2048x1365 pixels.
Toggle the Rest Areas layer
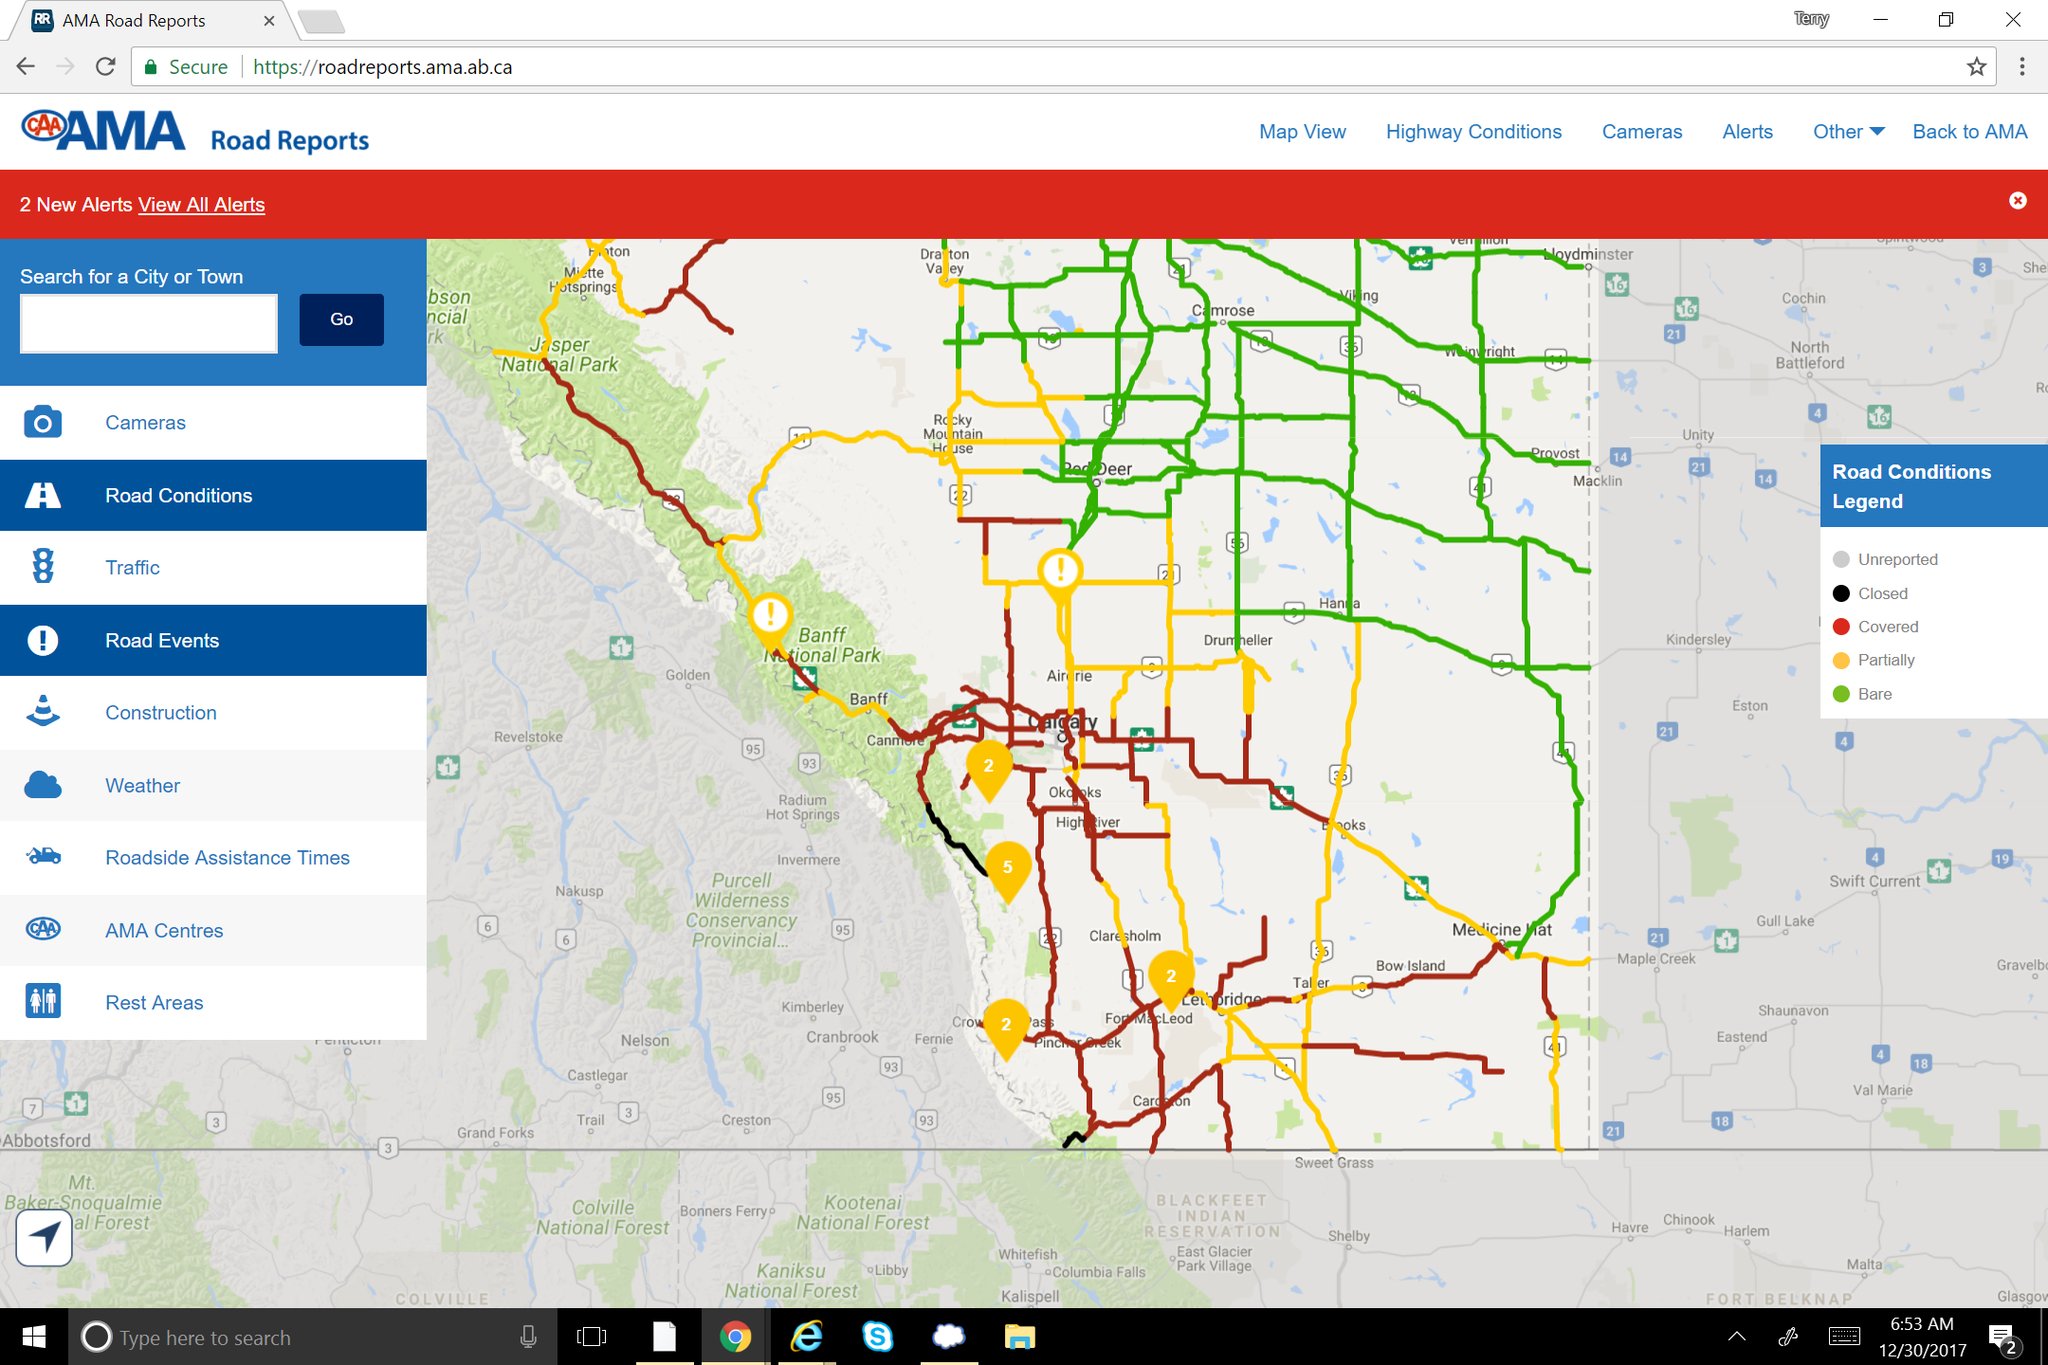[213, 1002]
